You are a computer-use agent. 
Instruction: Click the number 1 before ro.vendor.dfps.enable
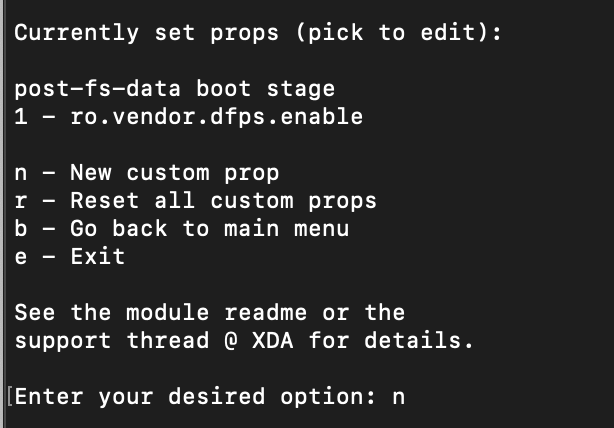pos(21,117)
